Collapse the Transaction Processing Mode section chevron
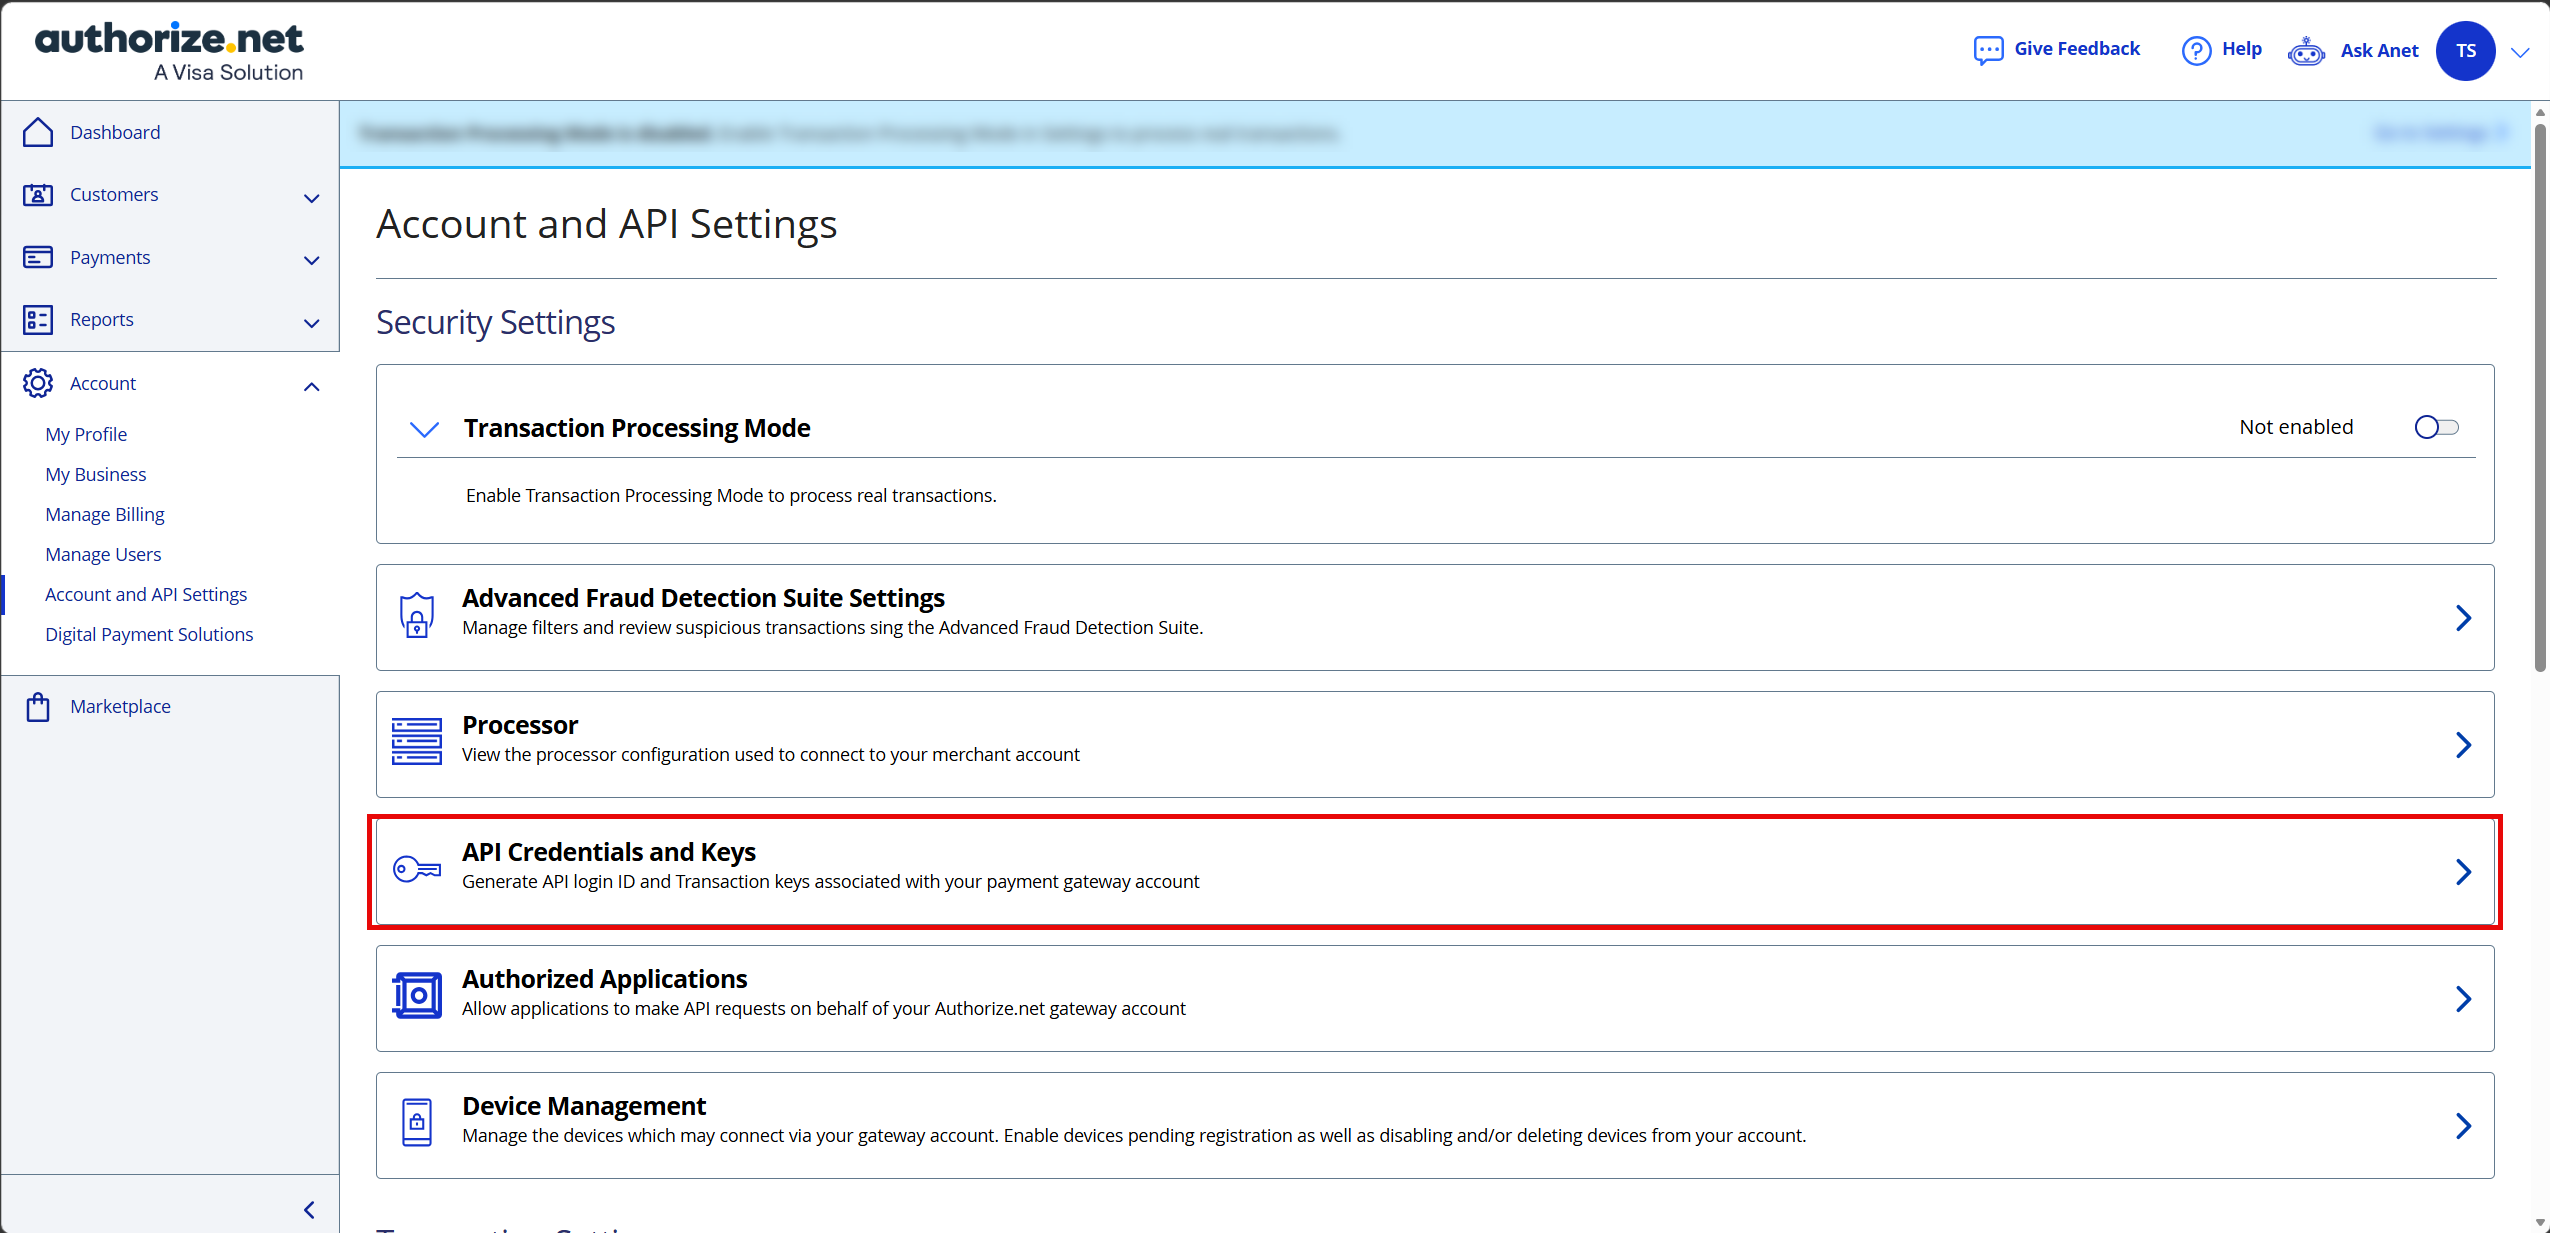This screenshot has height=1233, width=2550. click(425, 430)
